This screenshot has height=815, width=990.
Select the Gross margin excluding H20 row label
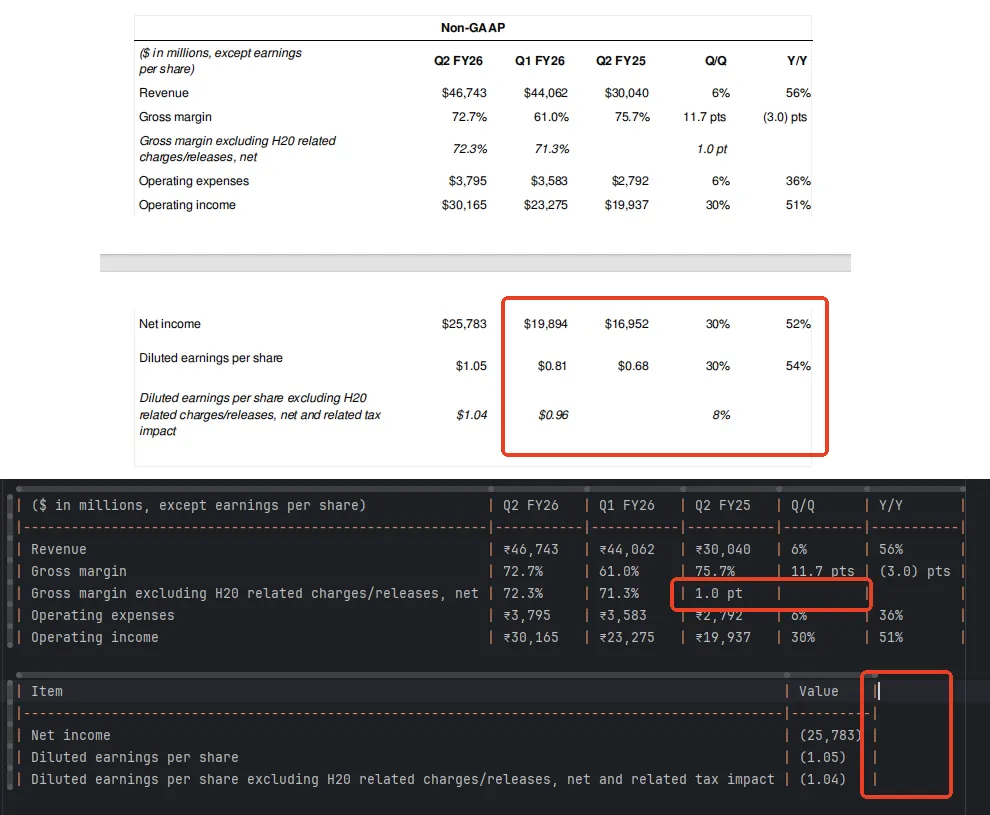tap(238, 149)
